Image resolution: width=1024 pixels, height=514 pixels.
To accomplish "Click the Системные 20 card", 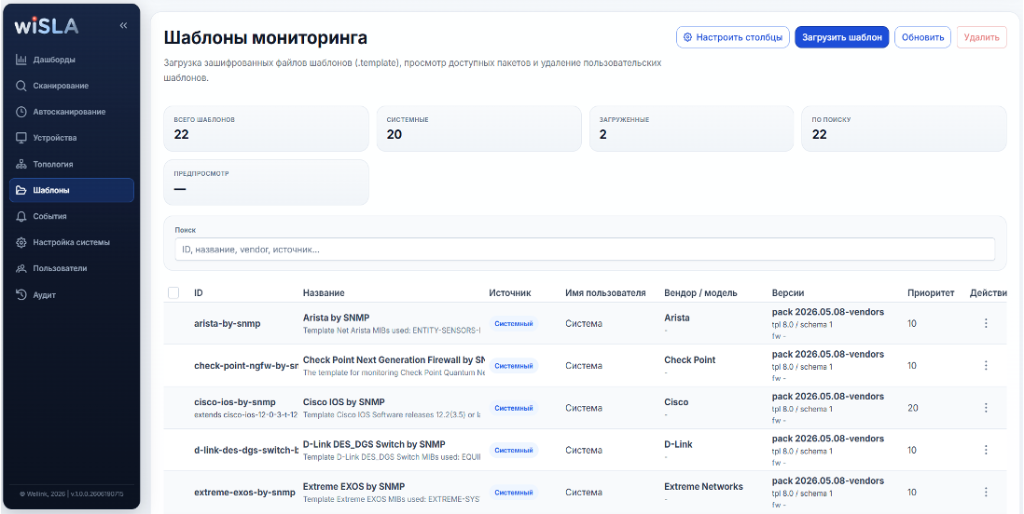I will coord(479,129).
